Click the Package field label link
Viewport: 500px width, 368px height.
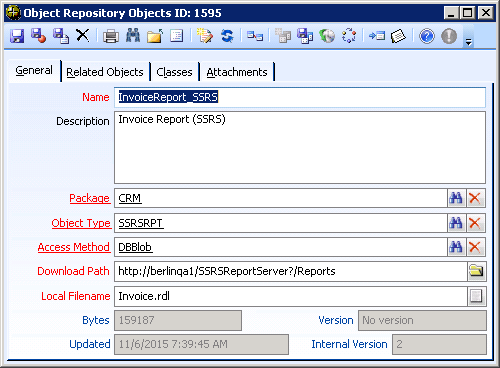point(89,198)
